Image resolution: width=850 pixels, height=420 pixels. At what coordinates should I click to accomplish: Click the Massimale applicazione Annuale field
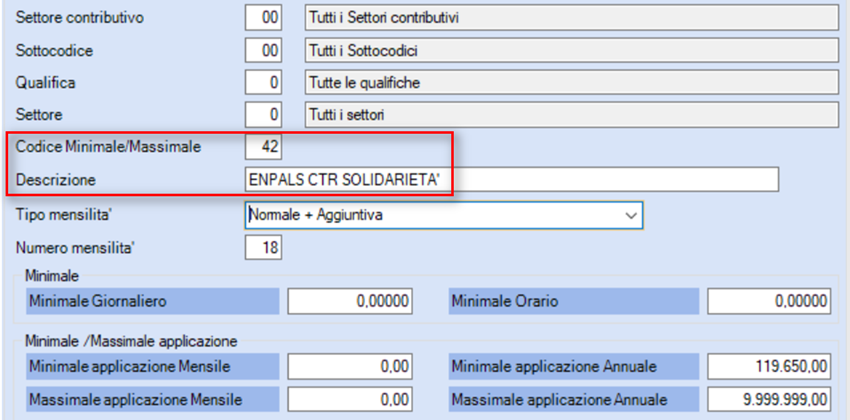769,400
